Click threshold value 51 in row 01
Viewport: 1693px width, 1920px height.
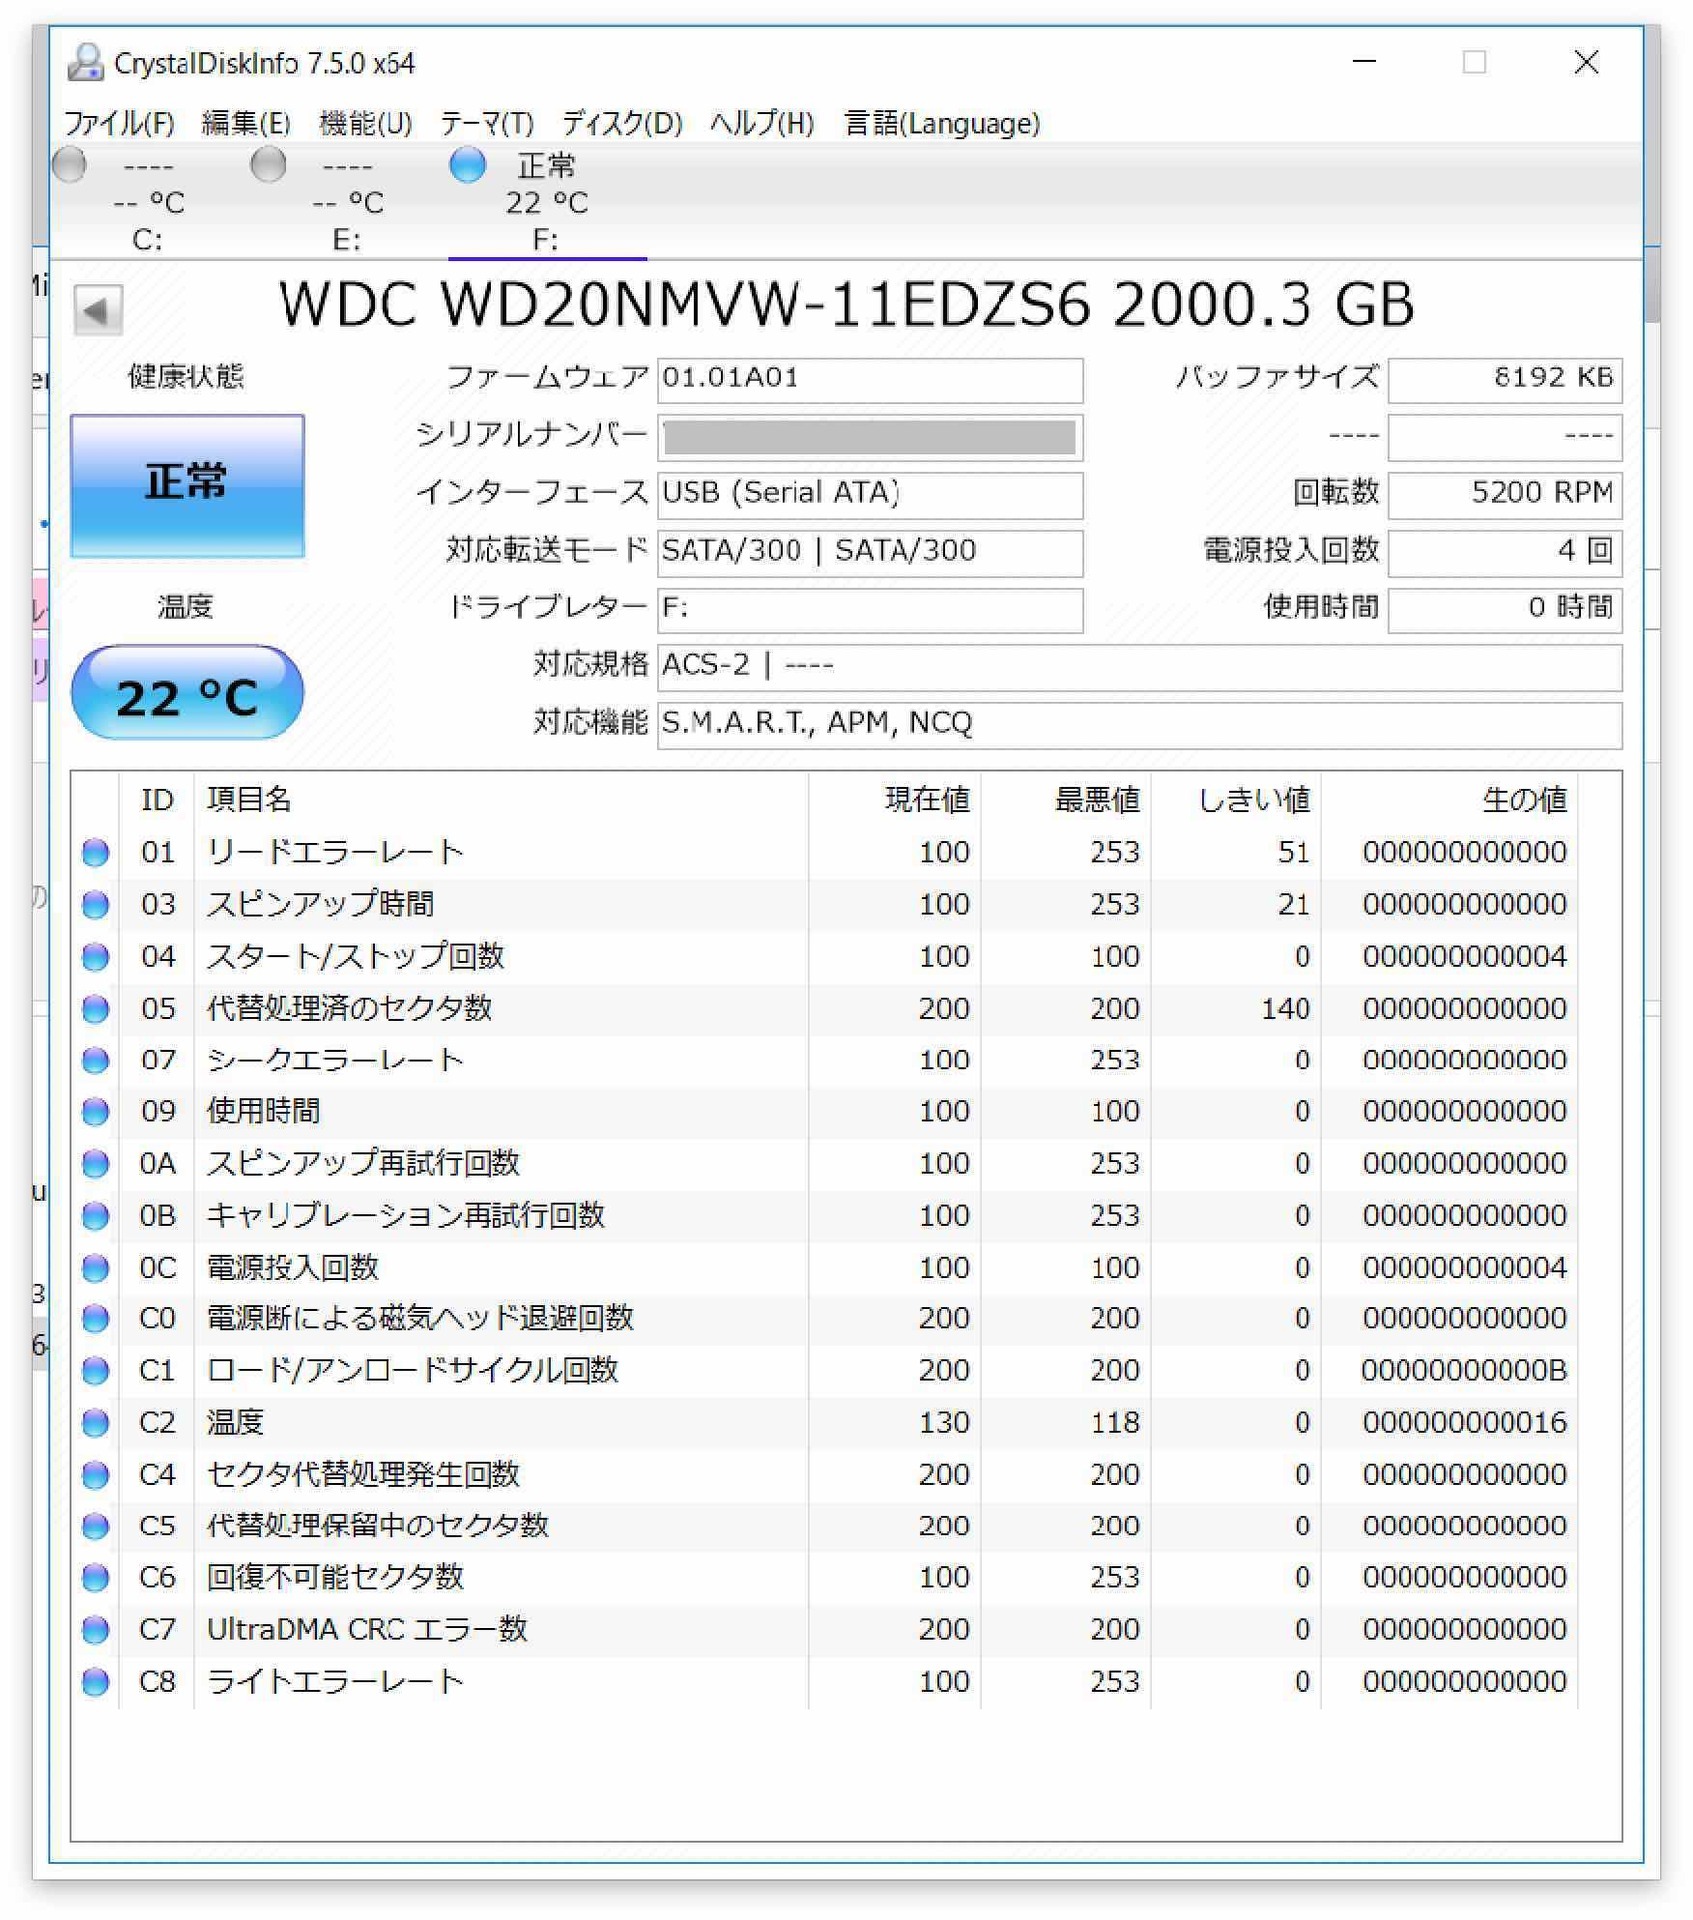click(x=1294, y=853)
